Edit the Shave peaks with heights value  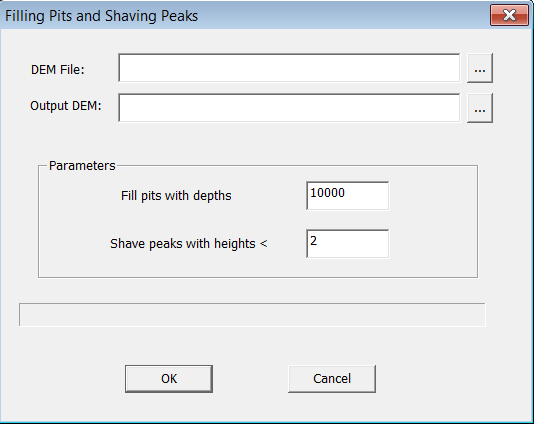pyautogui.click(x=347, y=244)
